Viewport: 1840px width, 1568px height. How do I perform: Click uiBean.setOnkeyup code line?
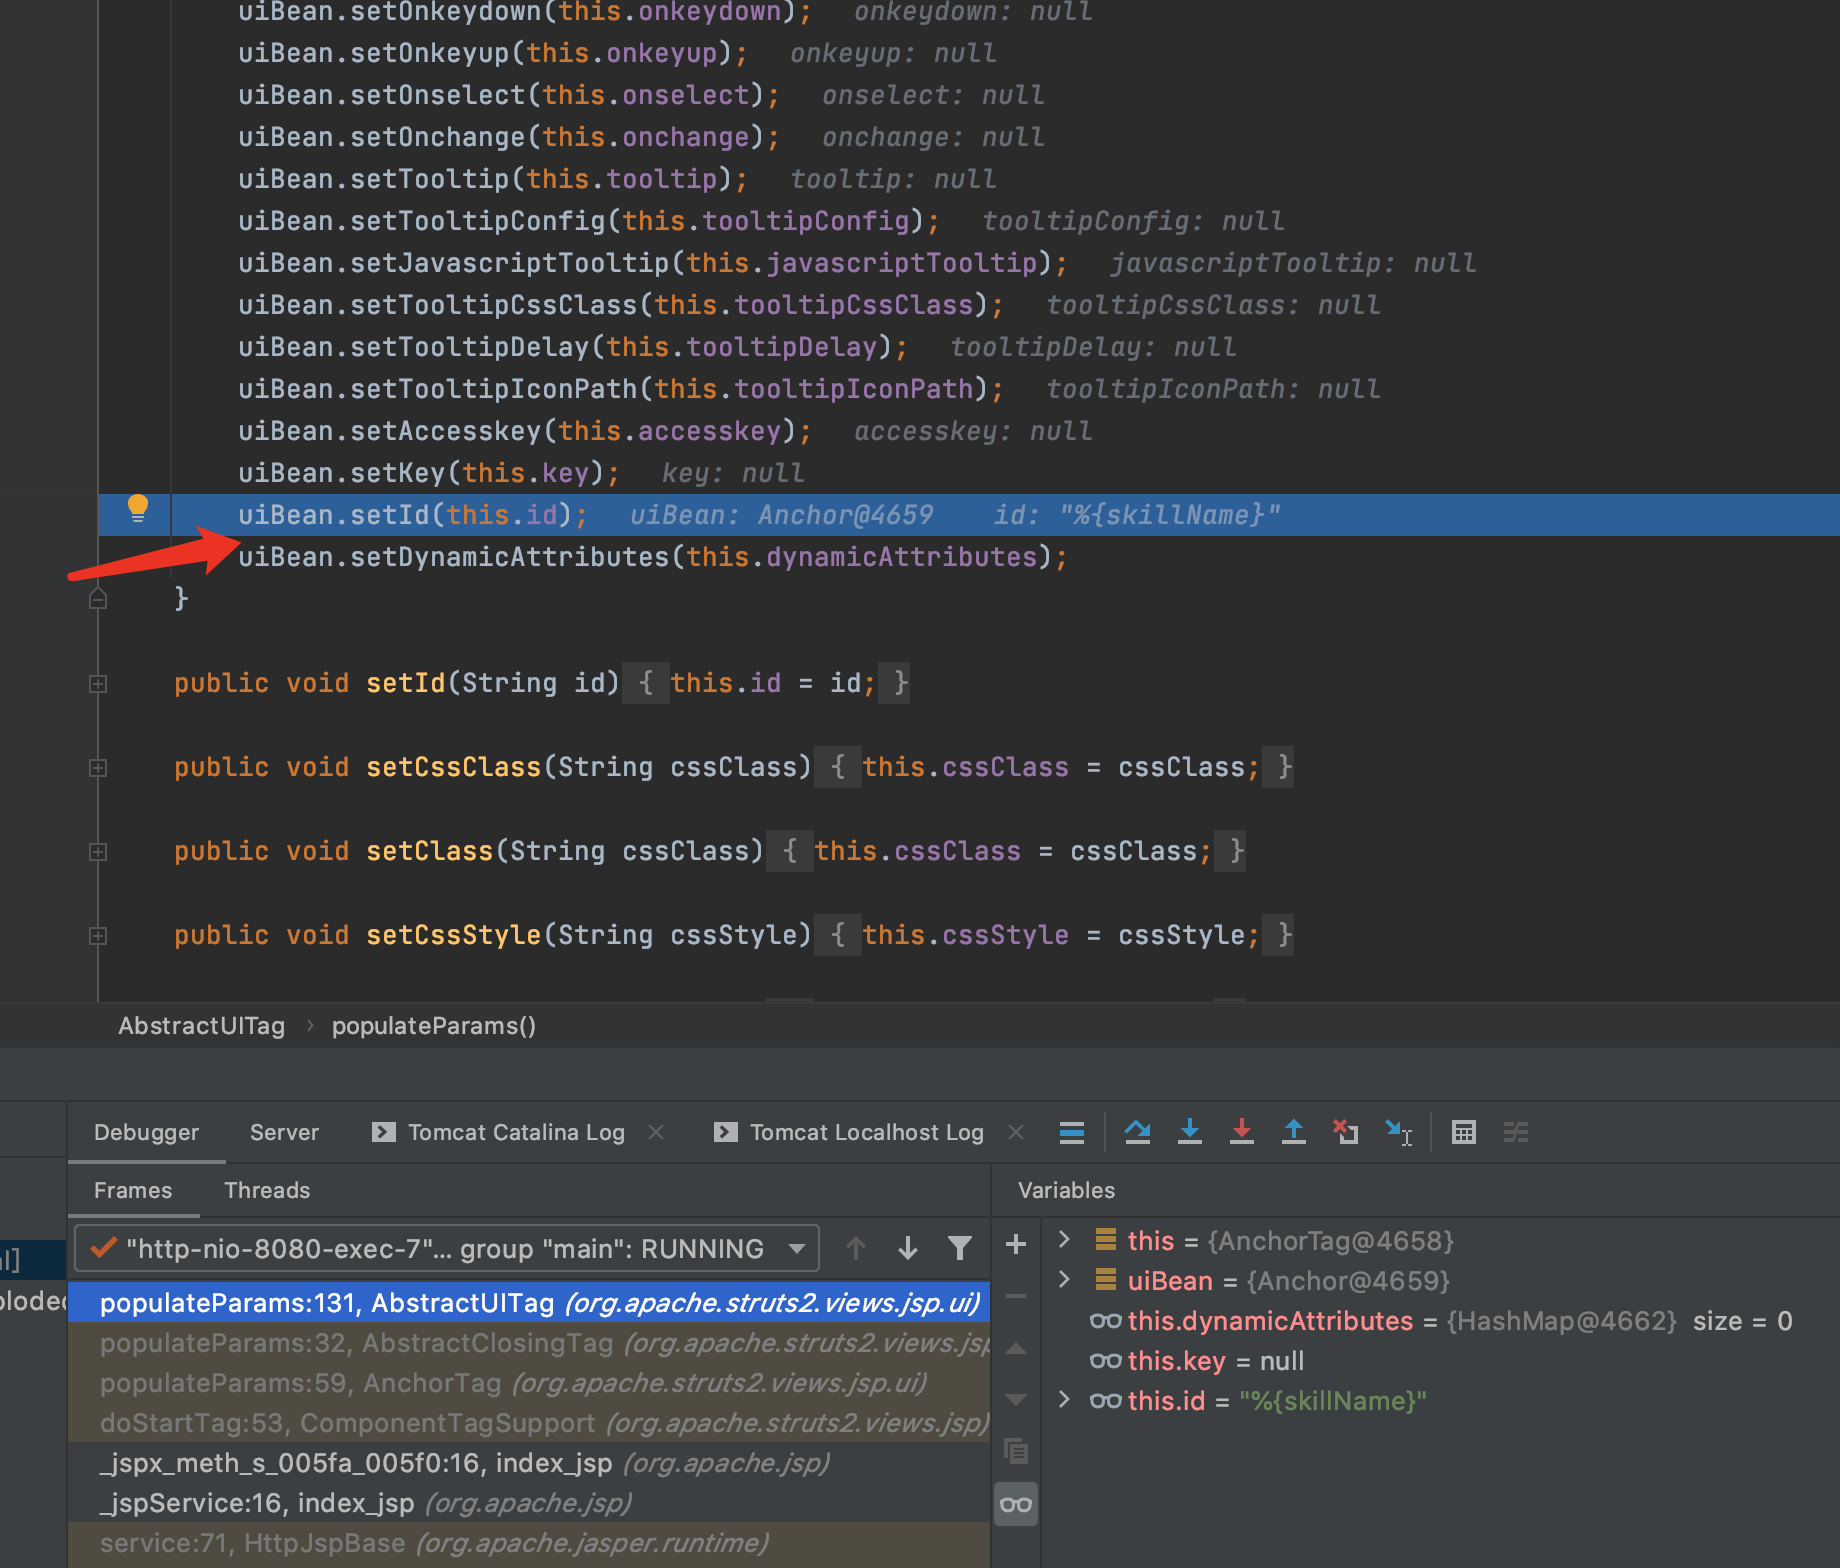click(493, 53)
